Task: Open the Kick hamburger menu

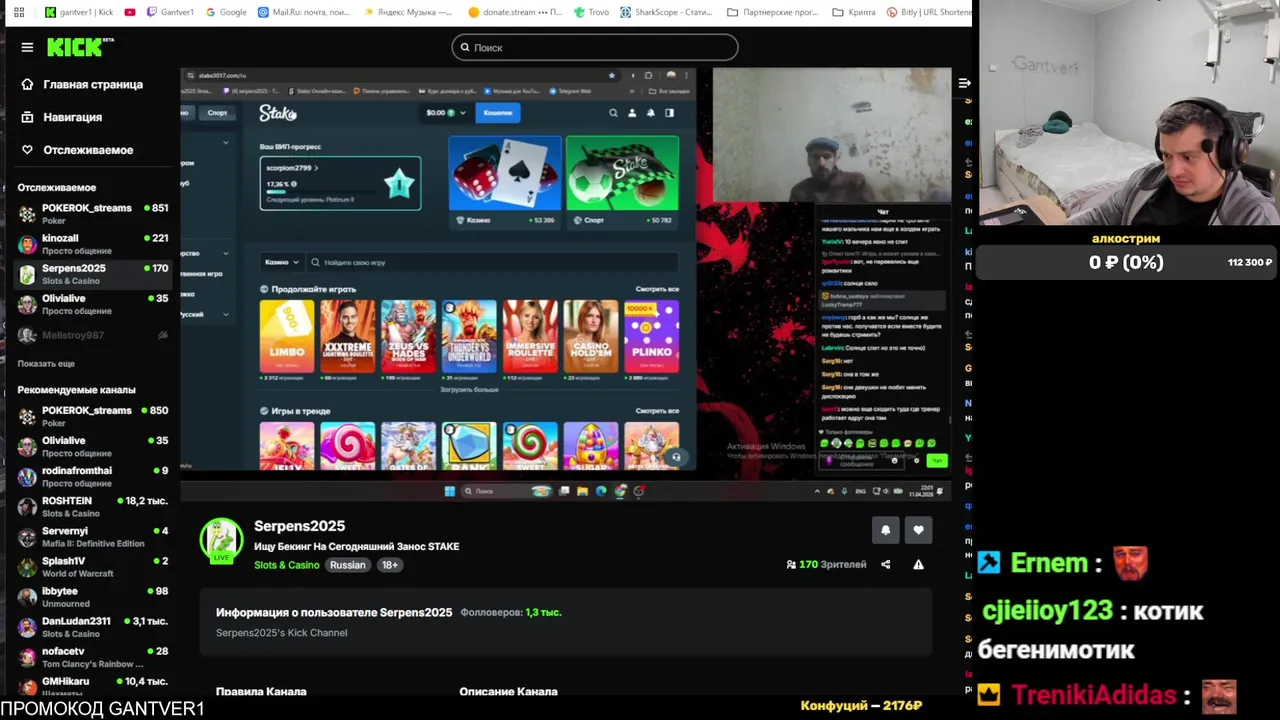Action: click(27, 47)
